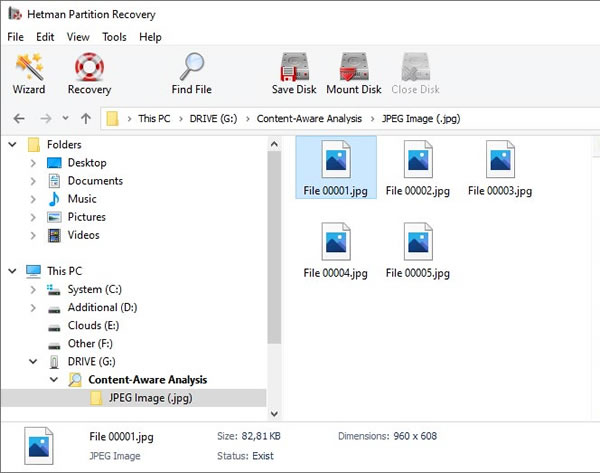Open Find File magnifier tool
Screen dimensions: 600x473
[x=191, y=73]
